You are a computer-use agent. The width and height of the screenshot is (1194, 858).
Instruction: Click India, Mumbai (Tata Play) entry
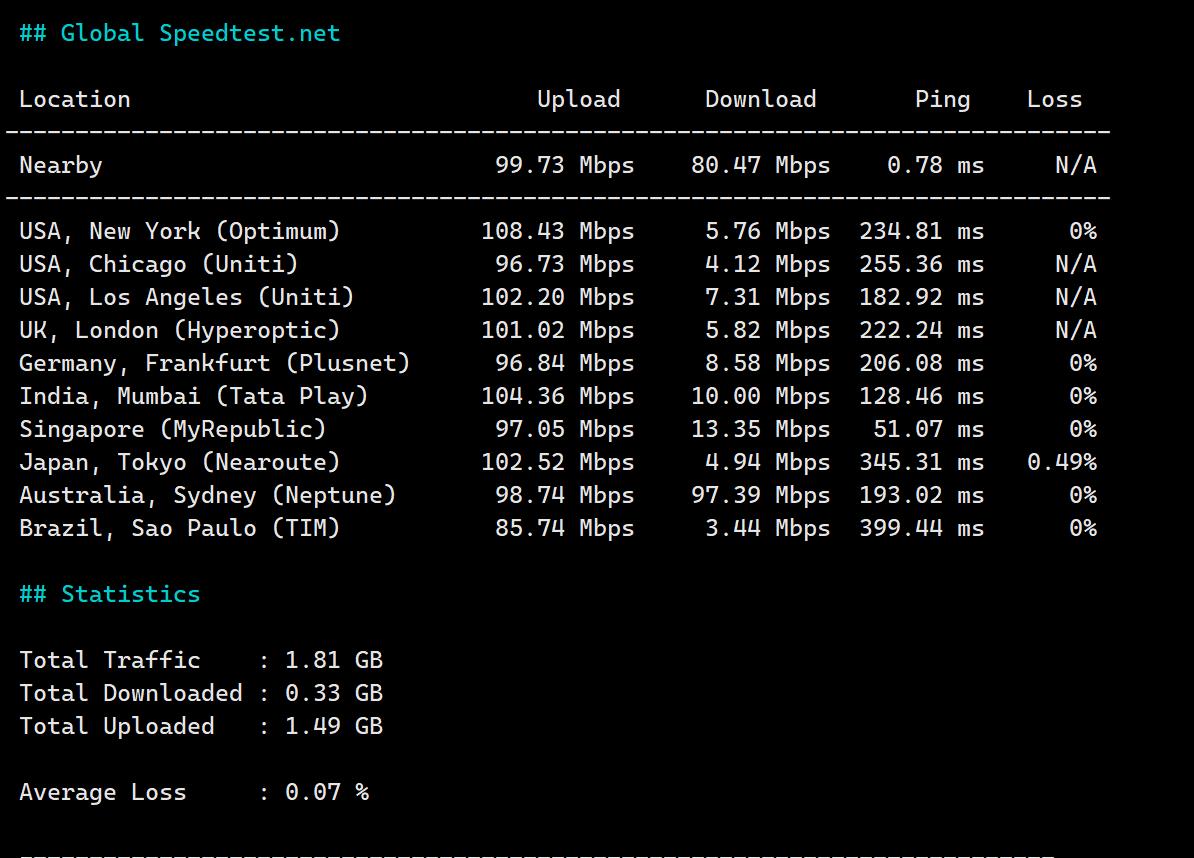(194, 396)
